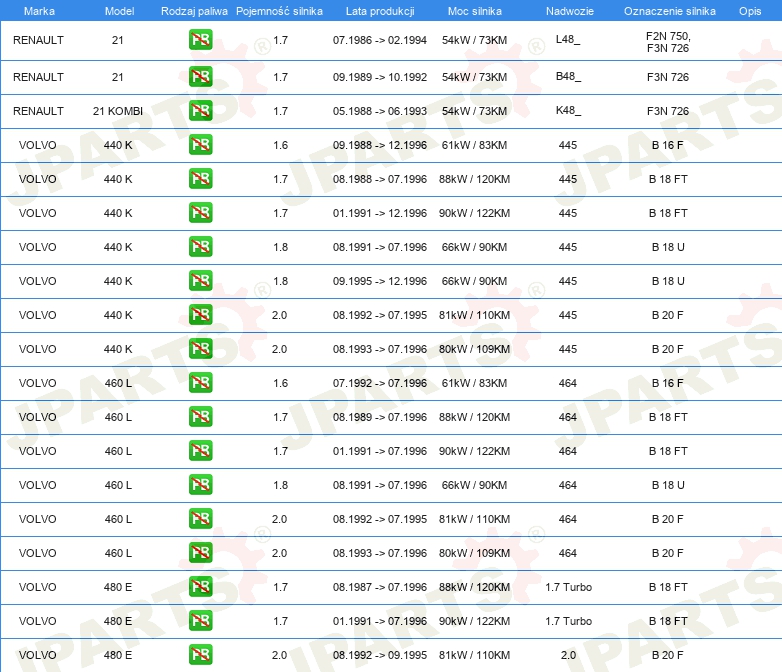Select fuel icon for Volvo 440 K 01.1991 row
782x672 pixels.
pos(200,213)
